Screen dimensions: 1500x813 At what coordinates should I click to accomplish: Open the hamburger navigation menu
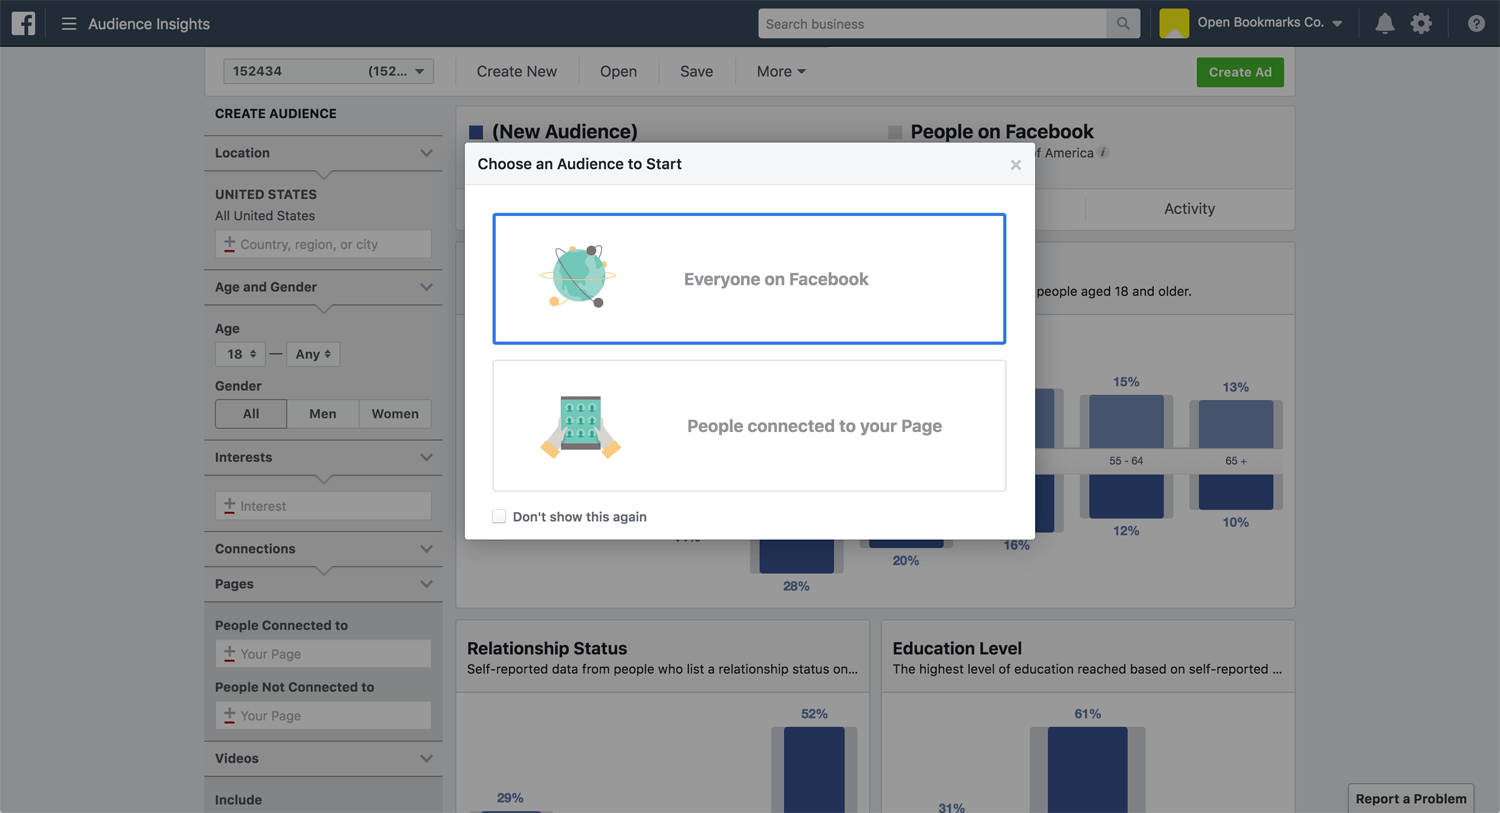68,23
